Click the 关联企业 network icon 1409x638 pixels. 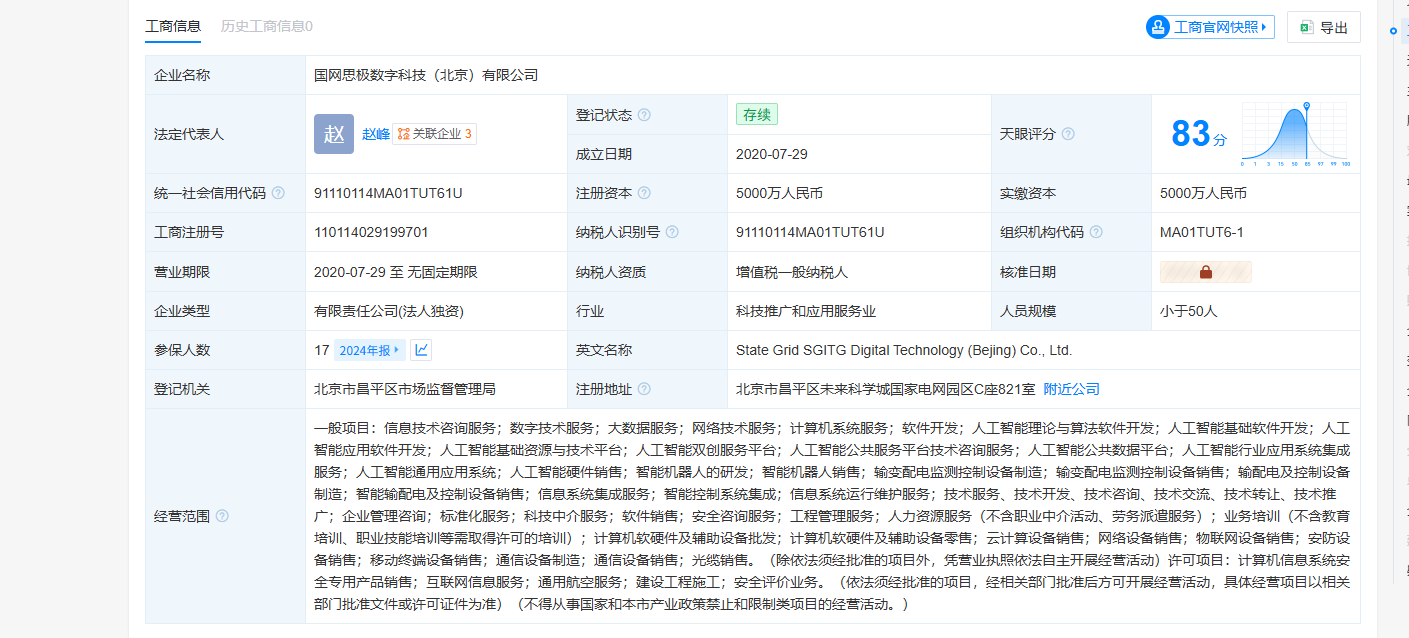(x=404, y=134)
